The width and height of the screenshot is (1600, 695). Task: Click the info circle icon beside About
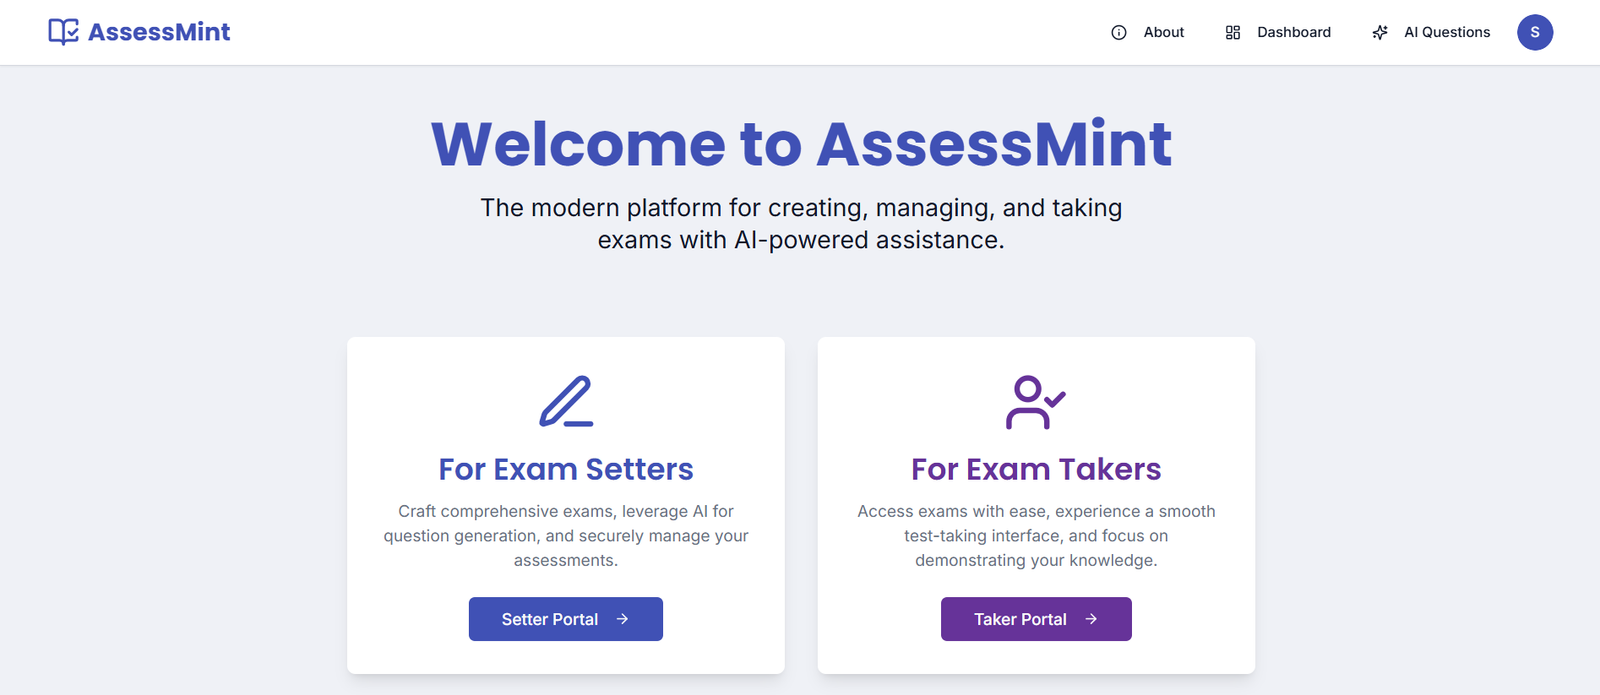tap(1119, 33)
